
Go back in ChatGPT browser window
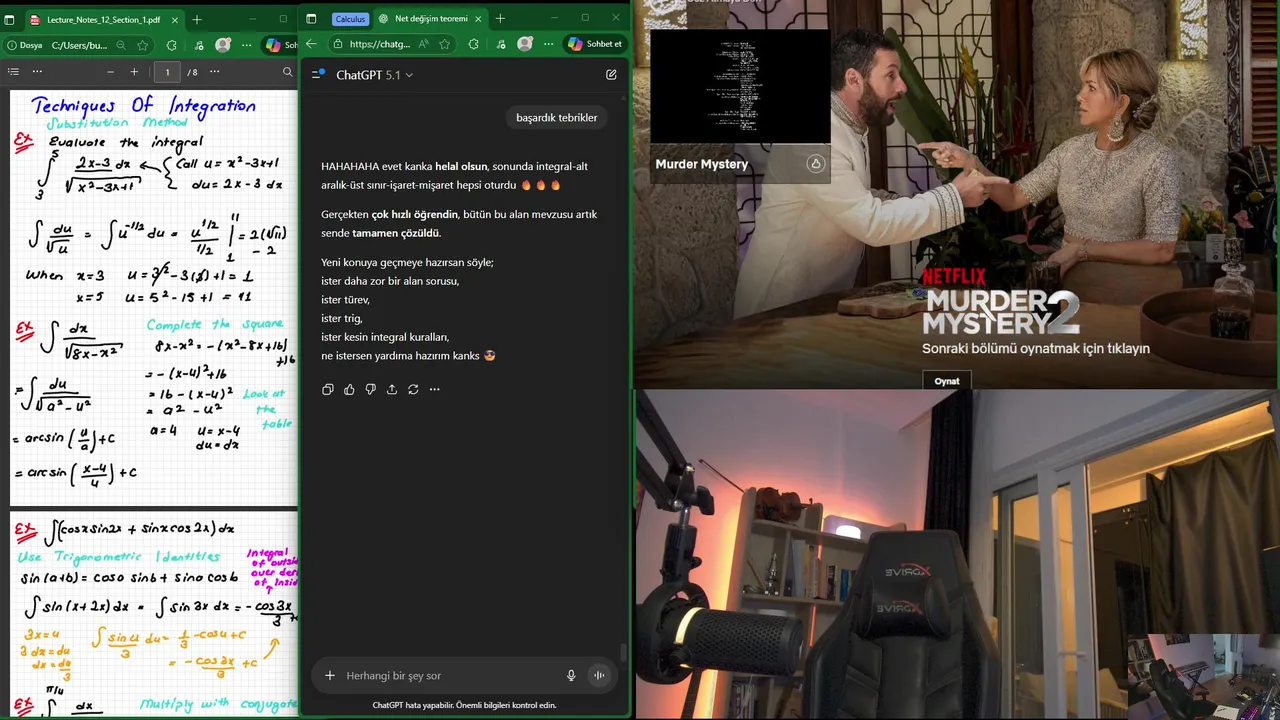click(x=311, y=44)
